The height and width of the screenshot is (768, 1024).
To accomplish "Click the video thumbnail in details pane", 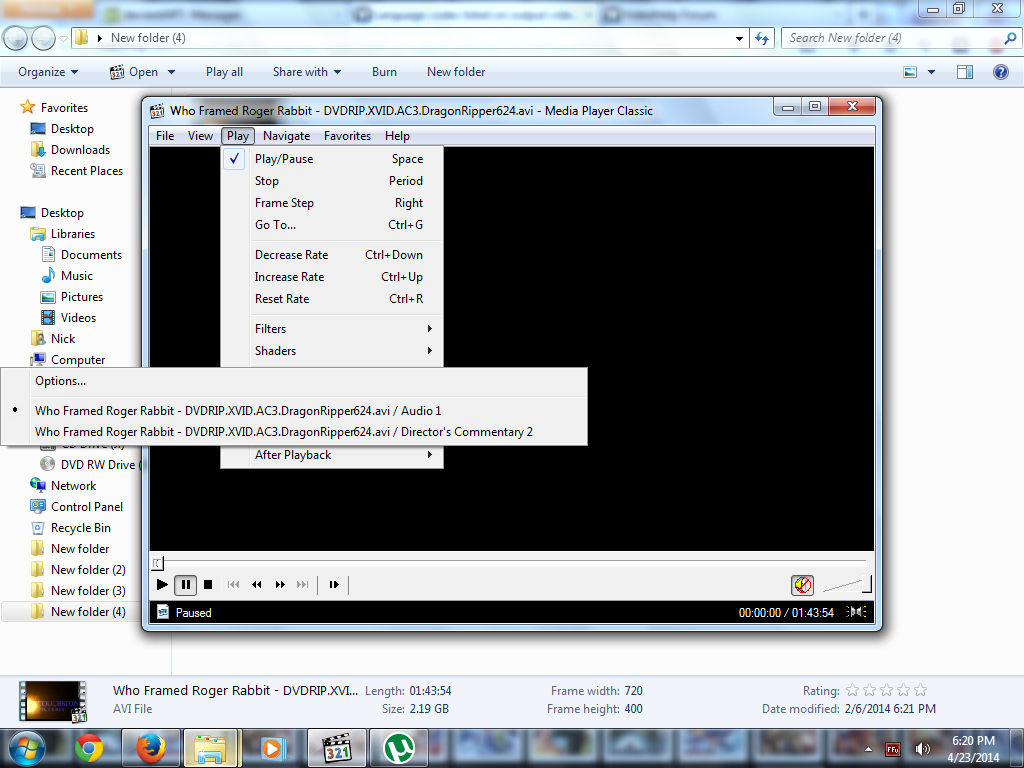I will [53, 701].
